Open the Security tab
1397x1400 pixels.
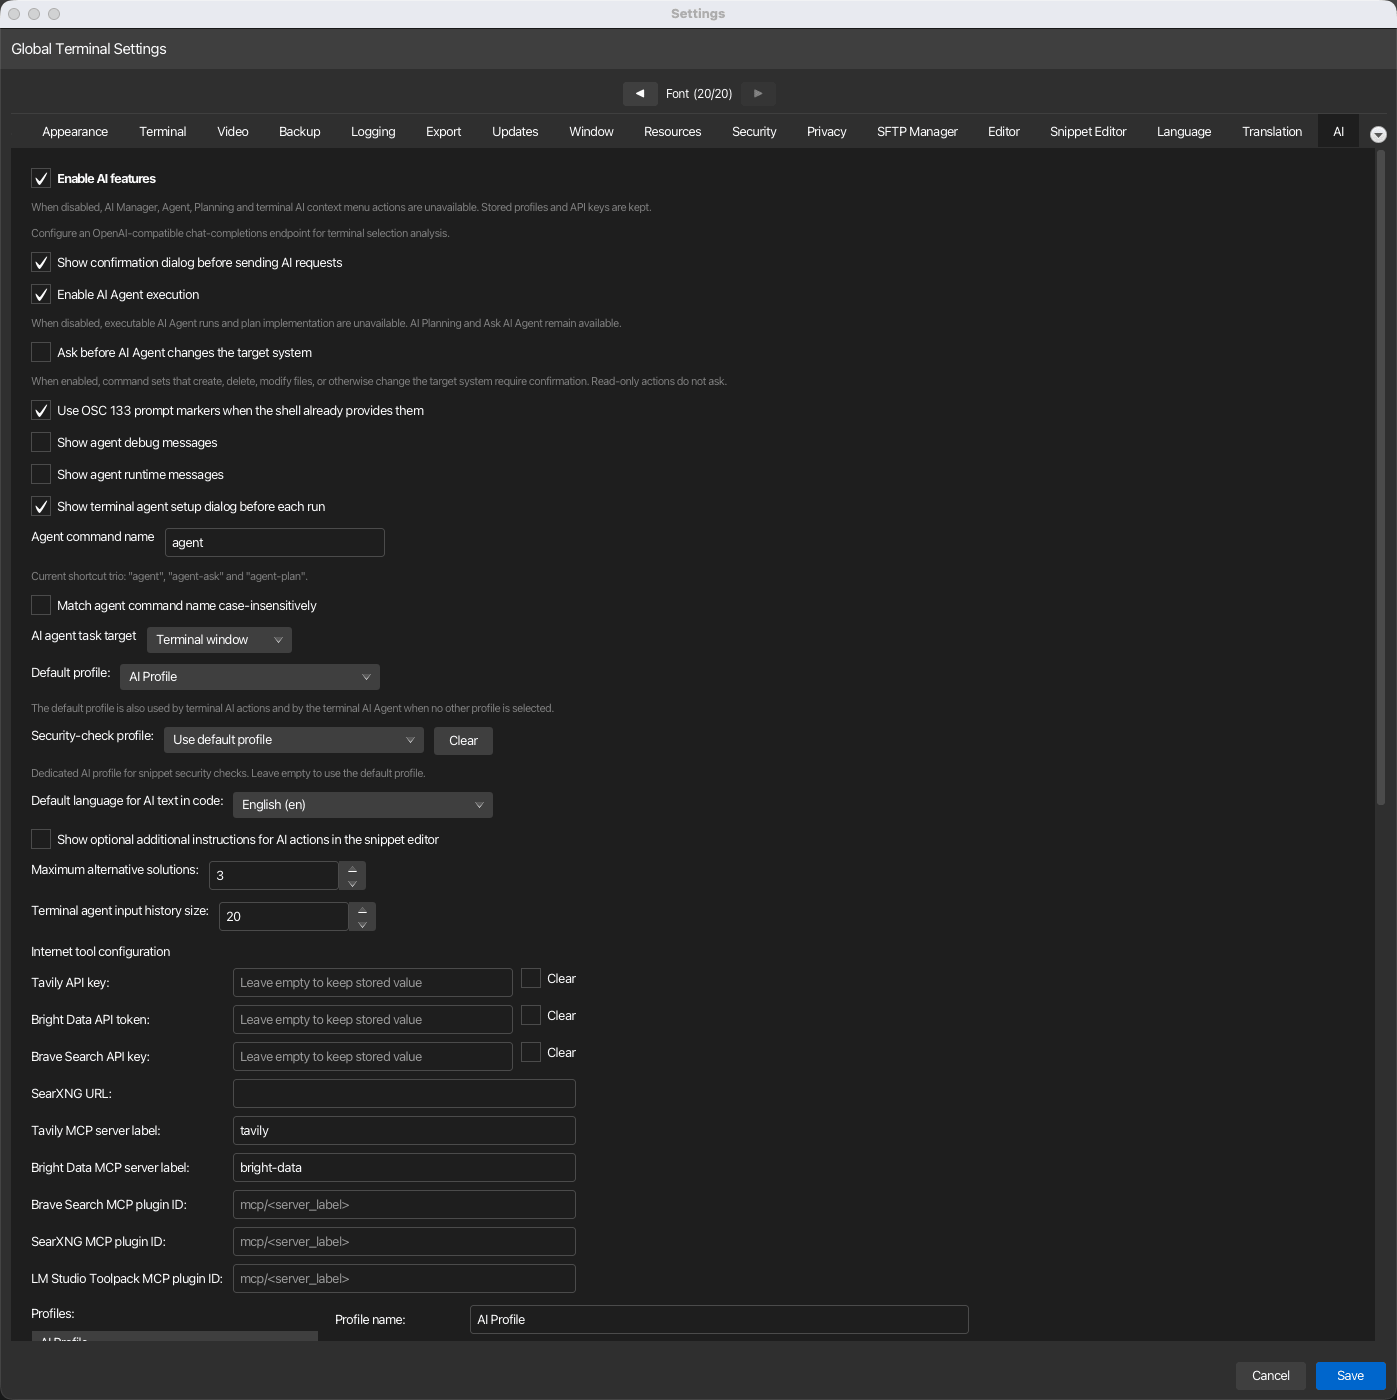tap(754, 132)
